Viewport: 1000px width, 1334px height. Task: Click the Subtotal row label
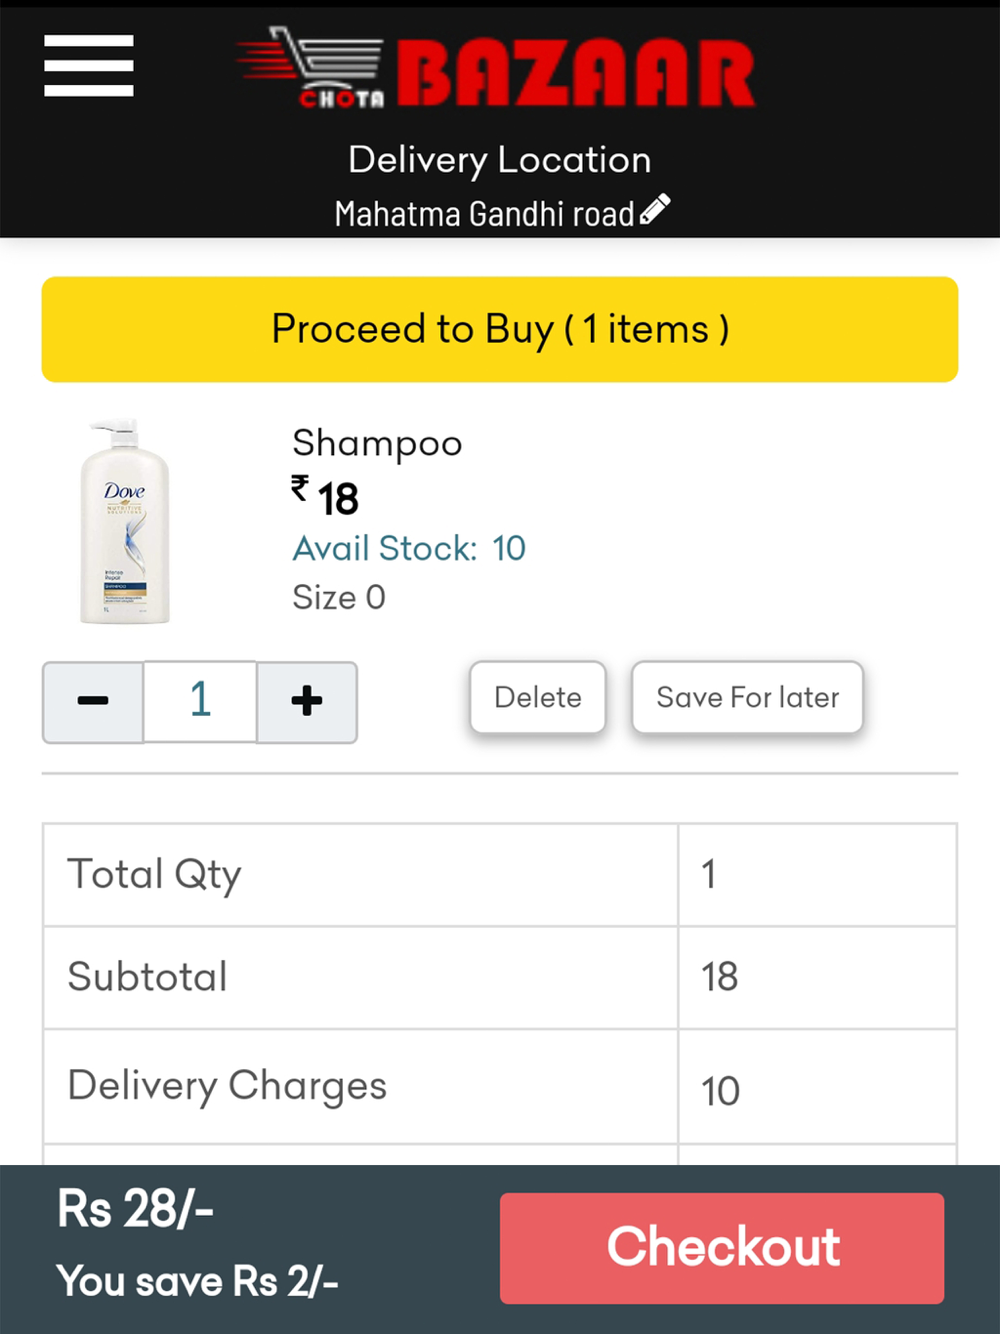pos(148,977)
